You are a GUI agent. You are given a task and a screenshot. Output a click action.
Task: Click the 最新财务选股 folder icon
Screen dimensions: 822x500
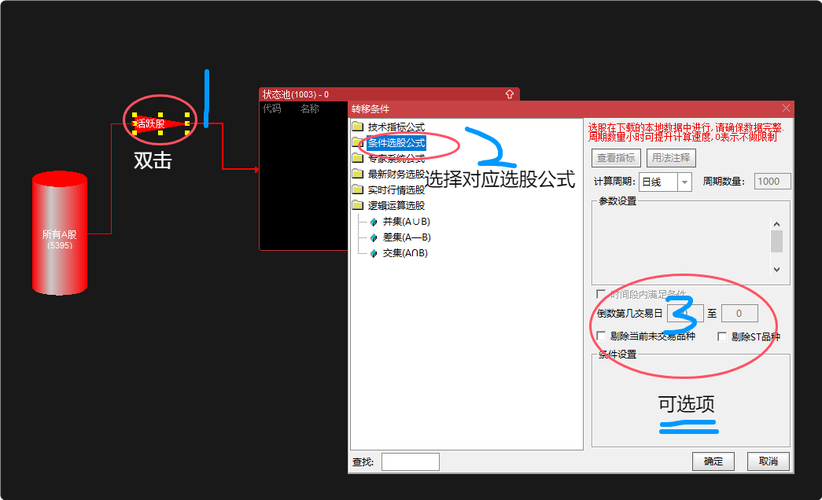[x=358, y=173]
